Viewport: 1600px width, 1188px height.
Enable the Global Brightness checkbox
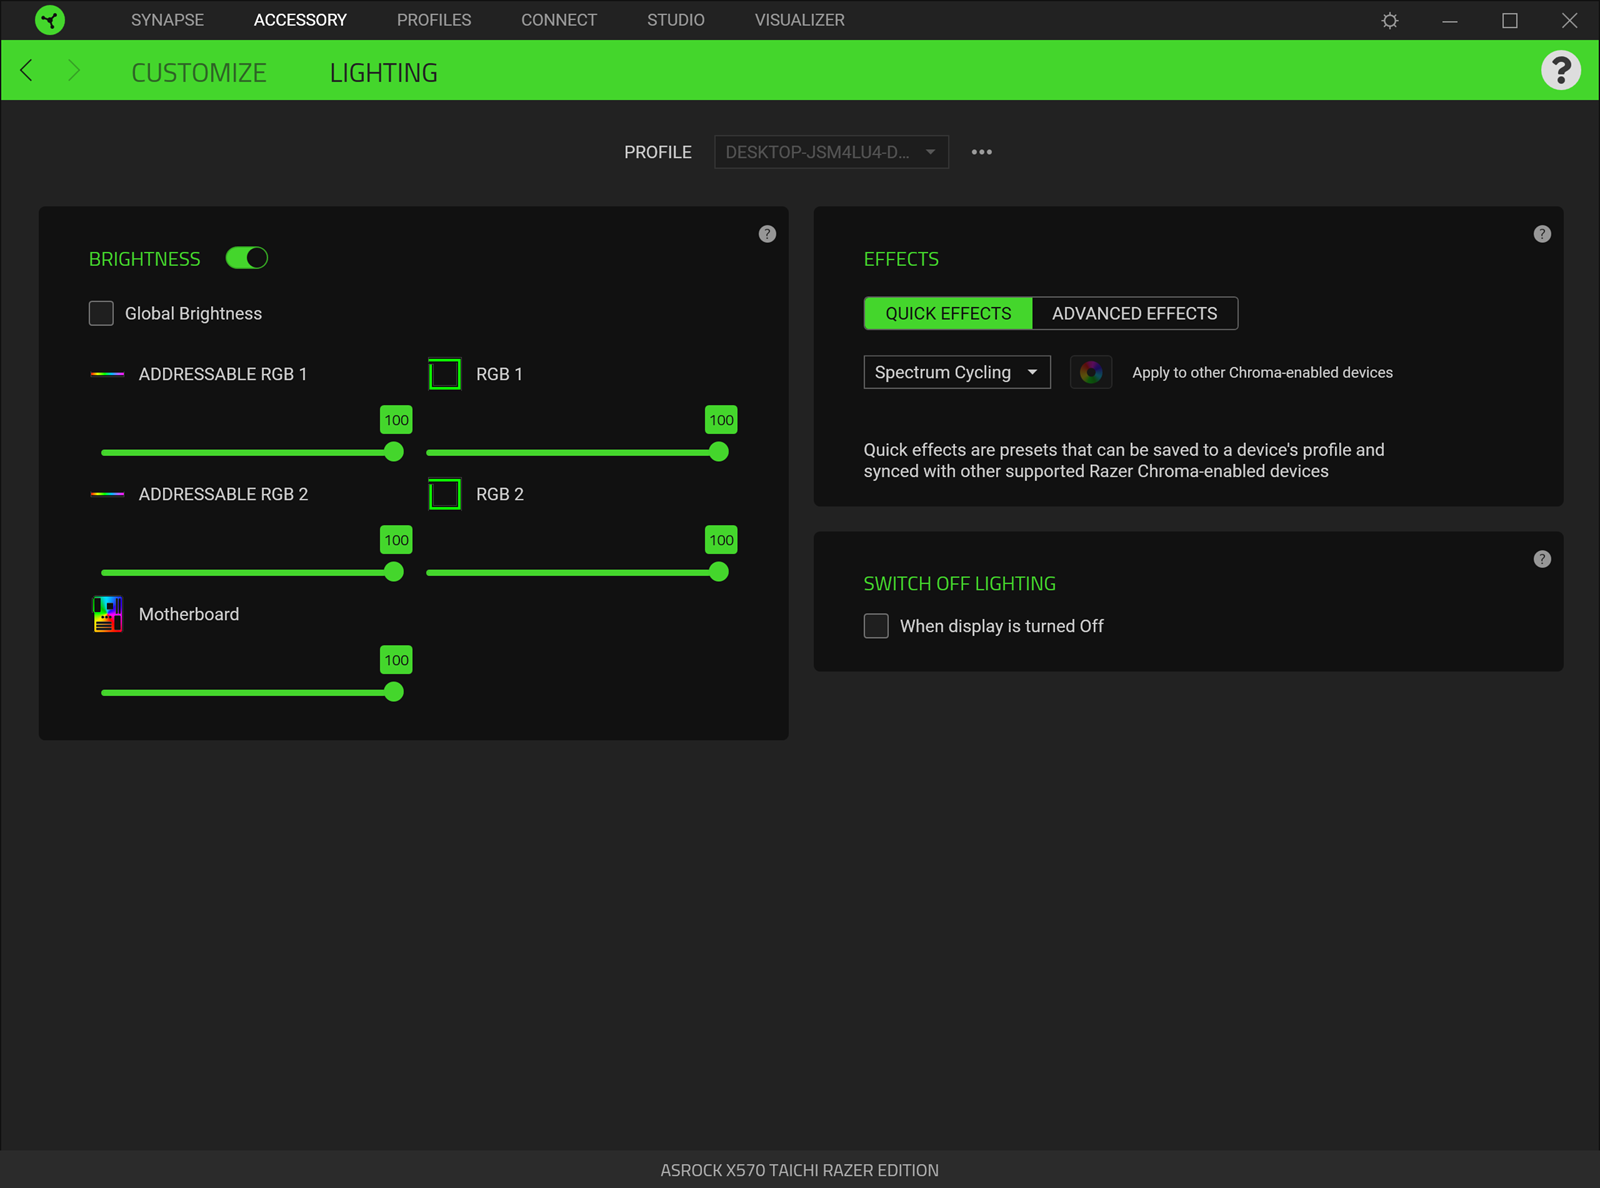click(101, 313)
